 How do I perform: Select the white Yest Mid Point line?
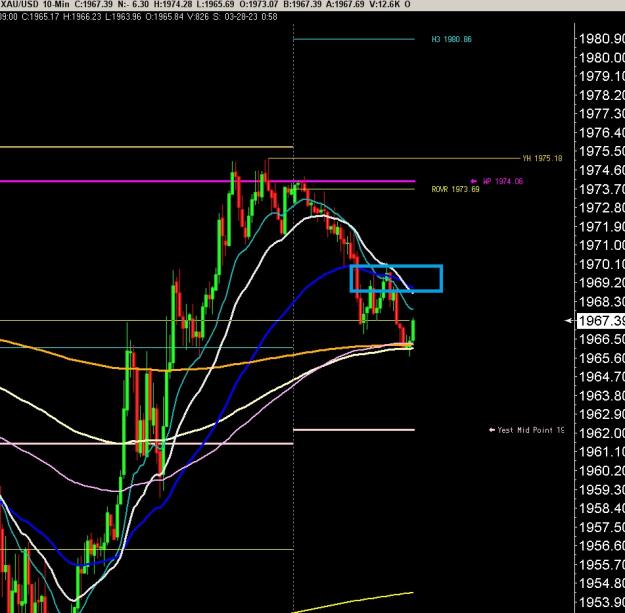pos(354,430)
